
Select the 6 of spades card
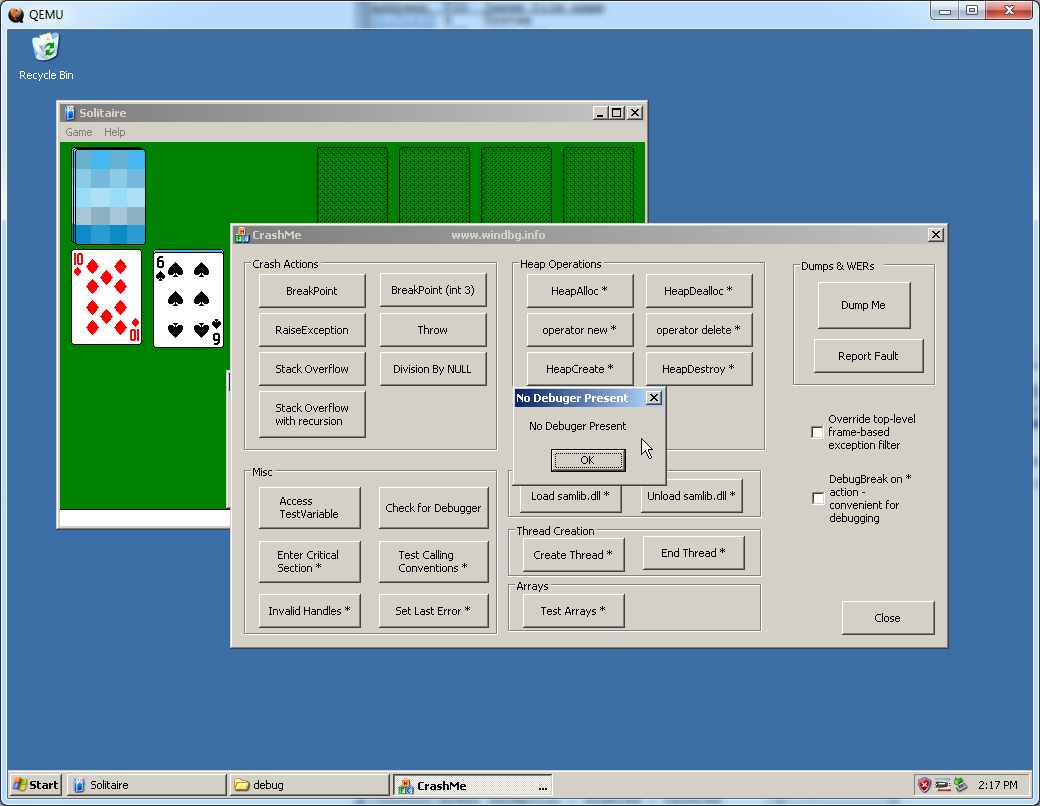coord(188,299)
